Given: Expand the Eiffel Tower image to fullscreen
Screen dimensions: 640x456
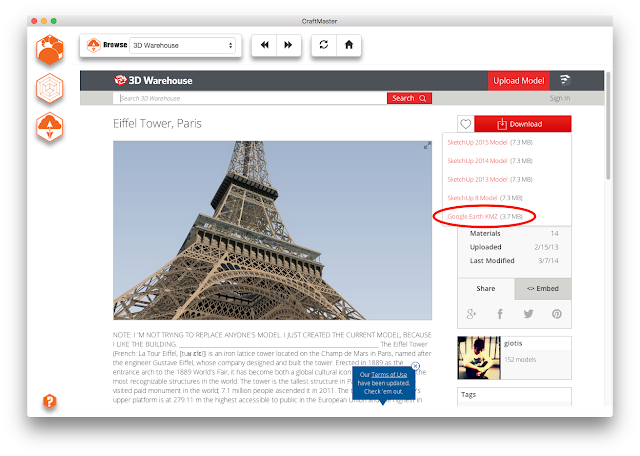Looking at the screenshot, I should pyautogui.click(x=427, y=146).
